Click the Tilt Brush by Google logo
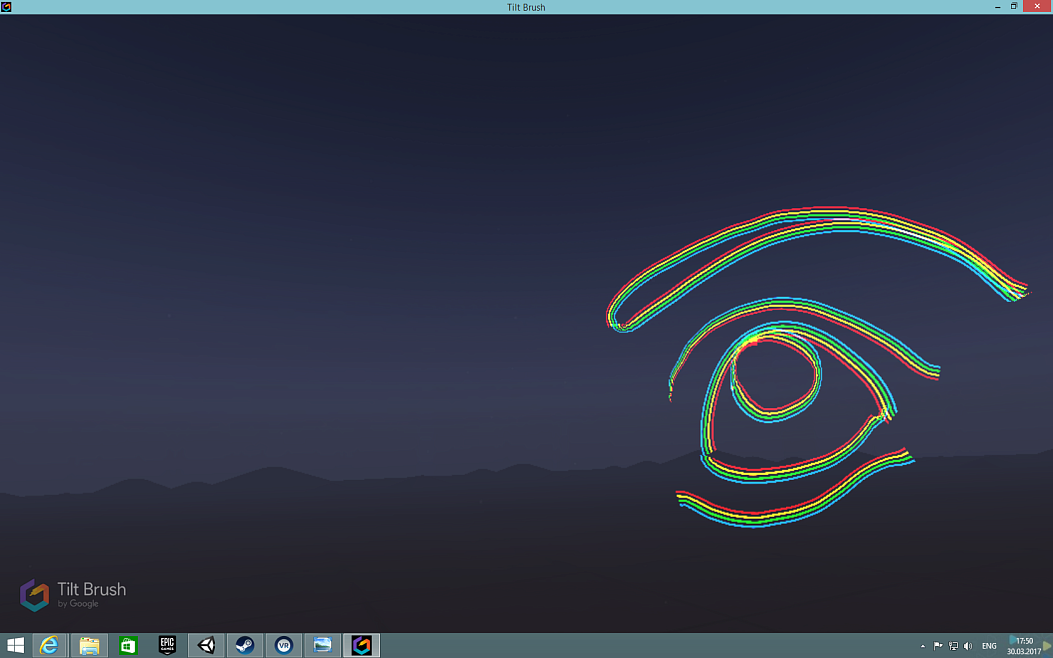Image resolution: width=1053 pixels, height=658 pixels. pyautogui.click(x=73, y=594)
